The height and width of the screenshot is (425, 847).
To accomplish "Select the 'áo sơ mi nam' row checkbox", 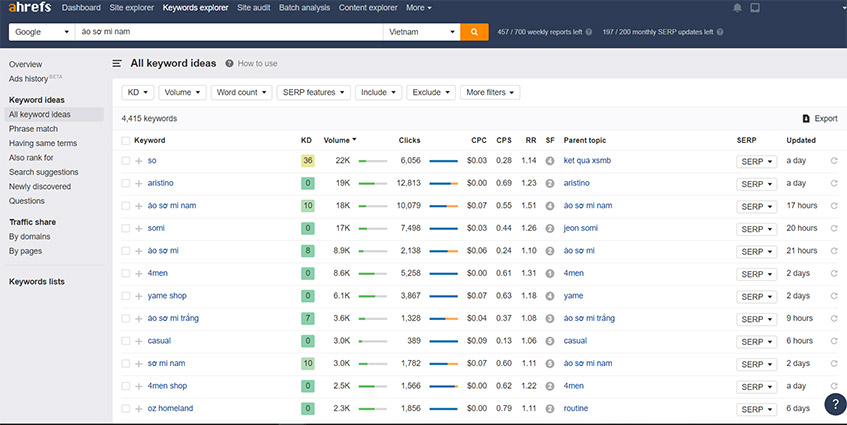I will (125, 206).
